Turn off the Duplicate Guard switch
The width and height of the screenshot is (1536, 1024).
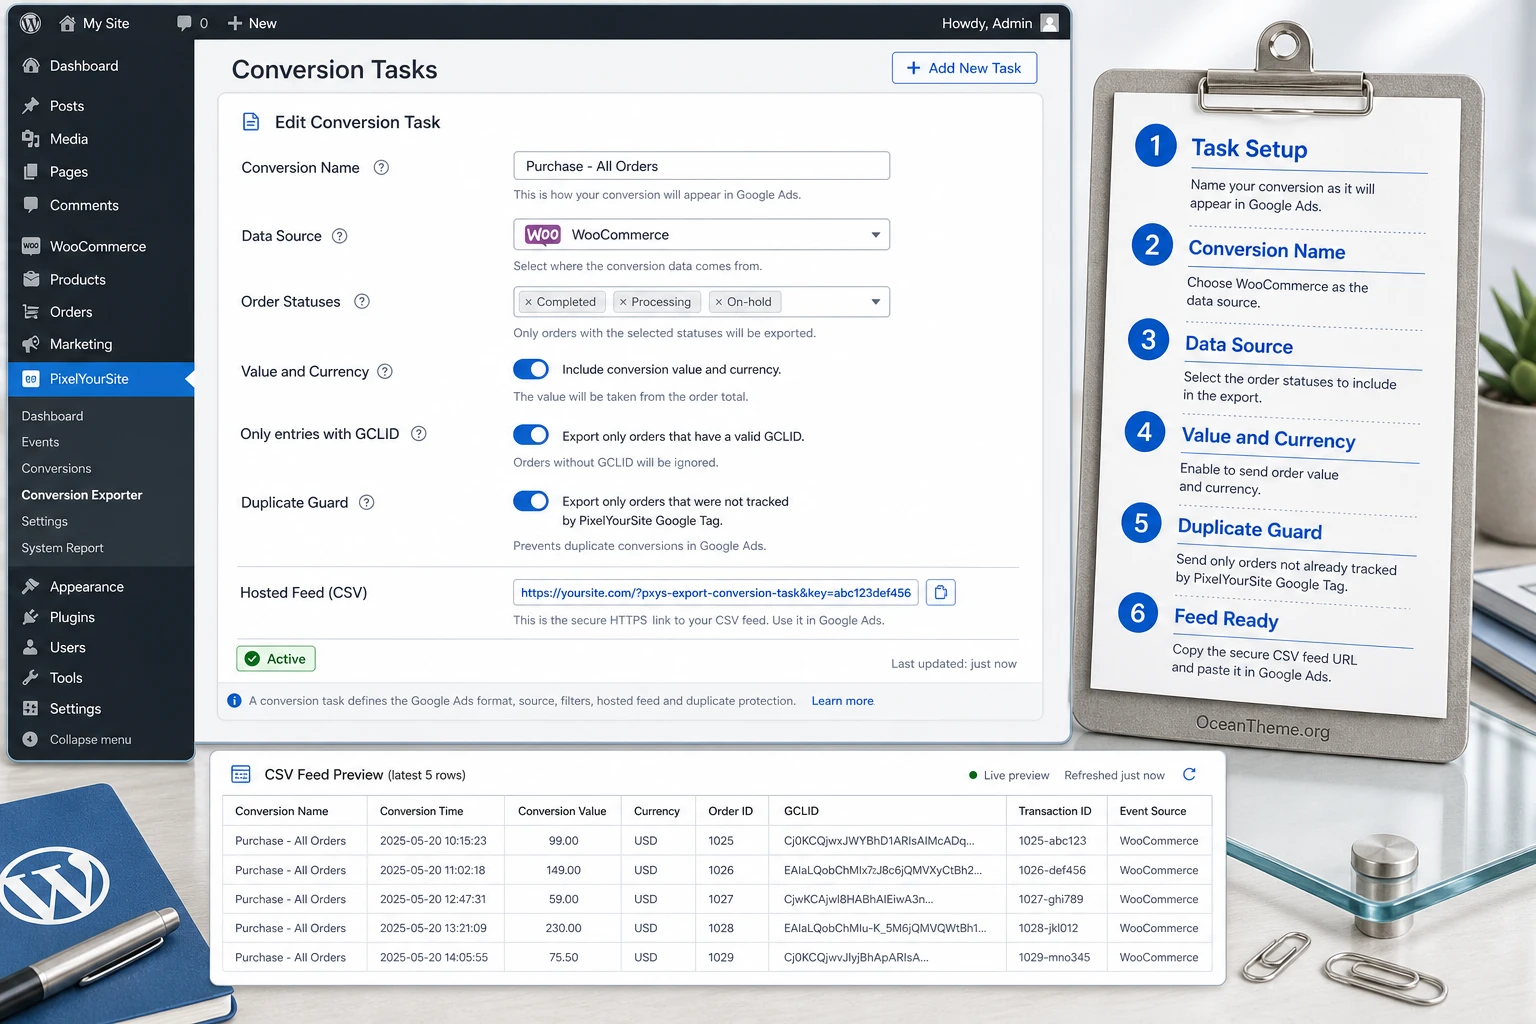[531, 501]
